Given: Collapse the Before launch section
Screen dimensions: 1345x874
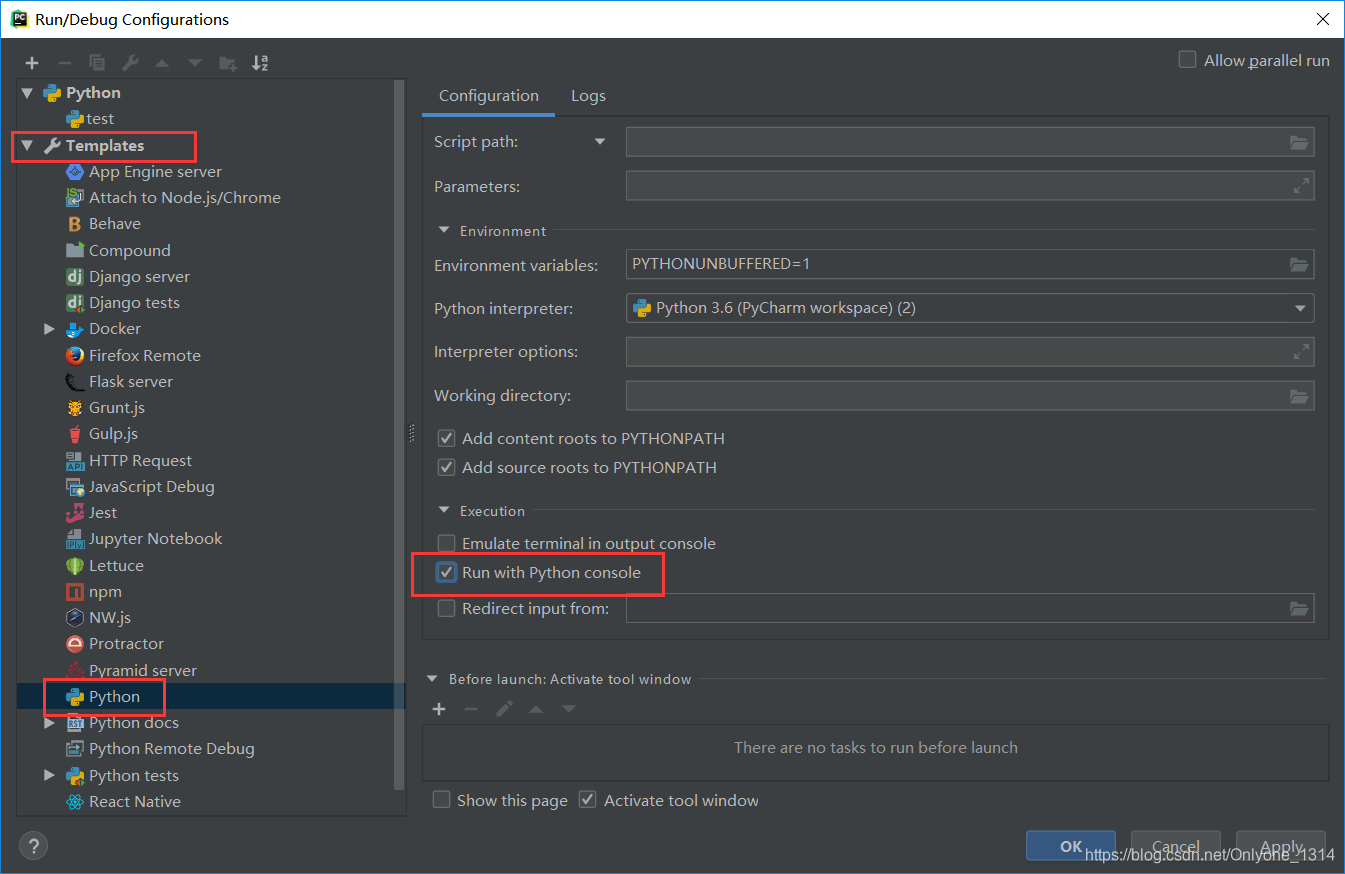Looking at the screenshot, I should pyautogui.click(x=433, y=679).
